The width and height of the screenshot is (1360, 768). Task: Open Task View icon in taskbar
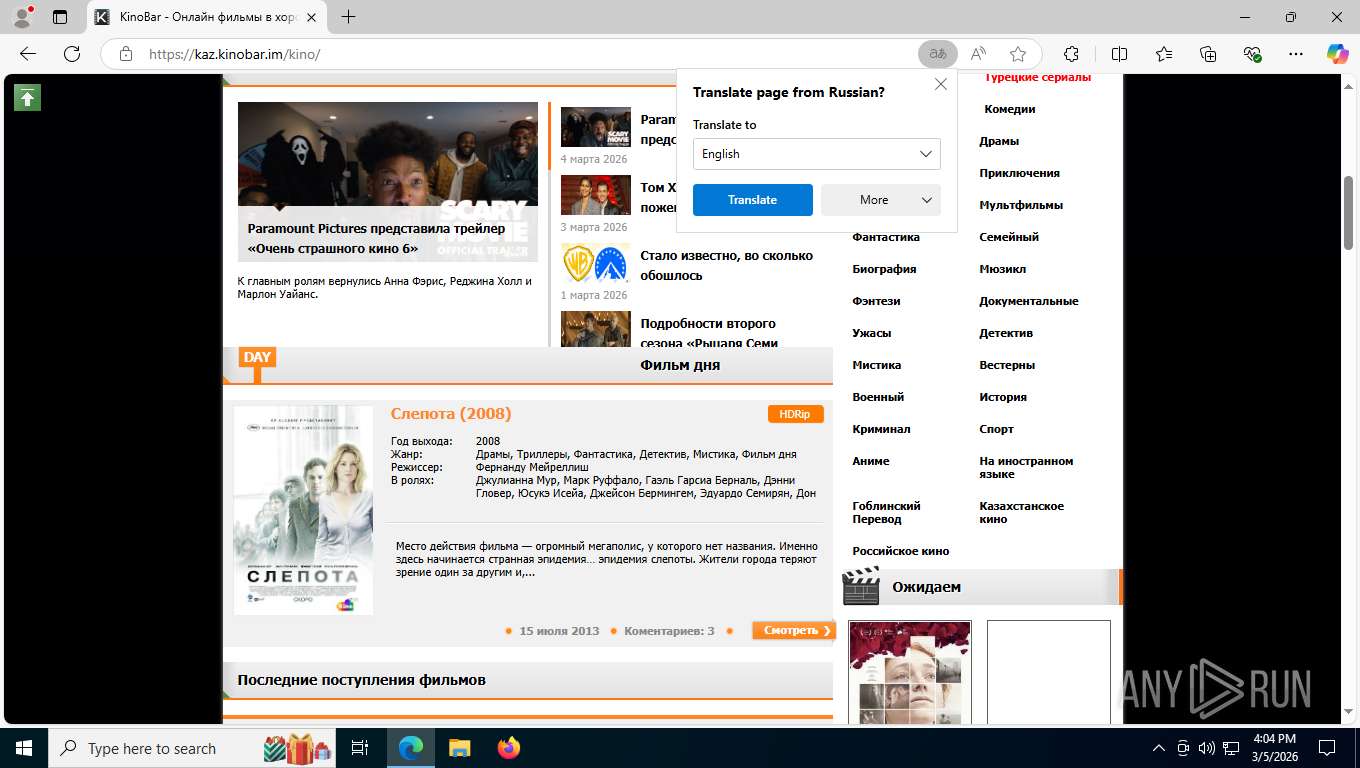[x=360, y=748]
